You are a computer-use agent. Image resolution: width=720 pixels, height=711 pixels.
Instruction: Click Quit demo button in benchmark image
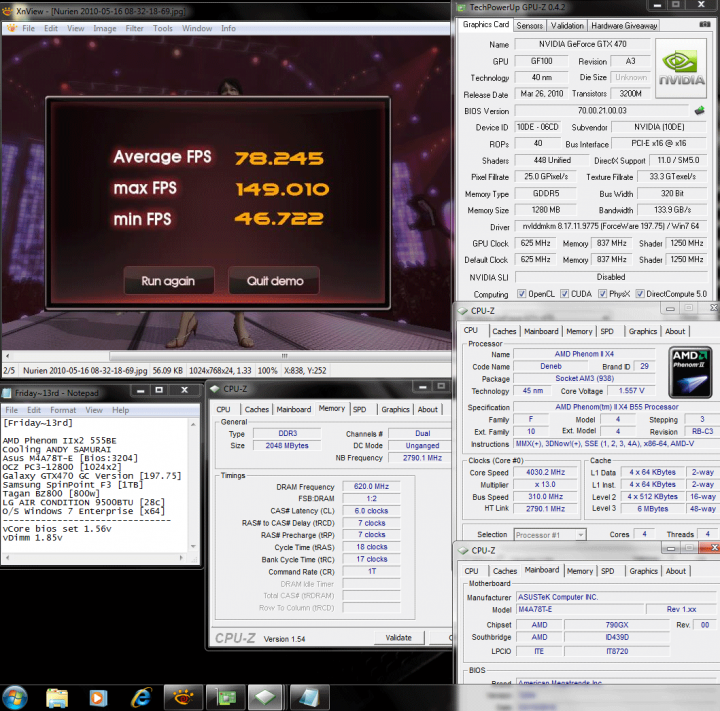[275, 280]
